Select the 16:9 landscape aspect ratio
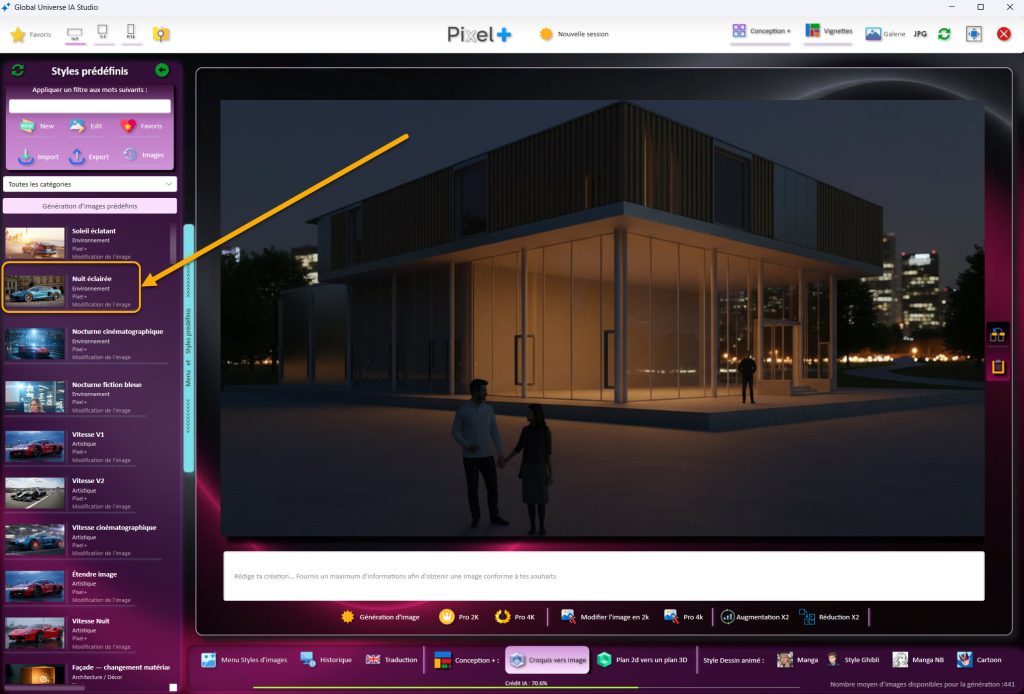The width and height of the screenshot is (1024, 694). [73, 34]
